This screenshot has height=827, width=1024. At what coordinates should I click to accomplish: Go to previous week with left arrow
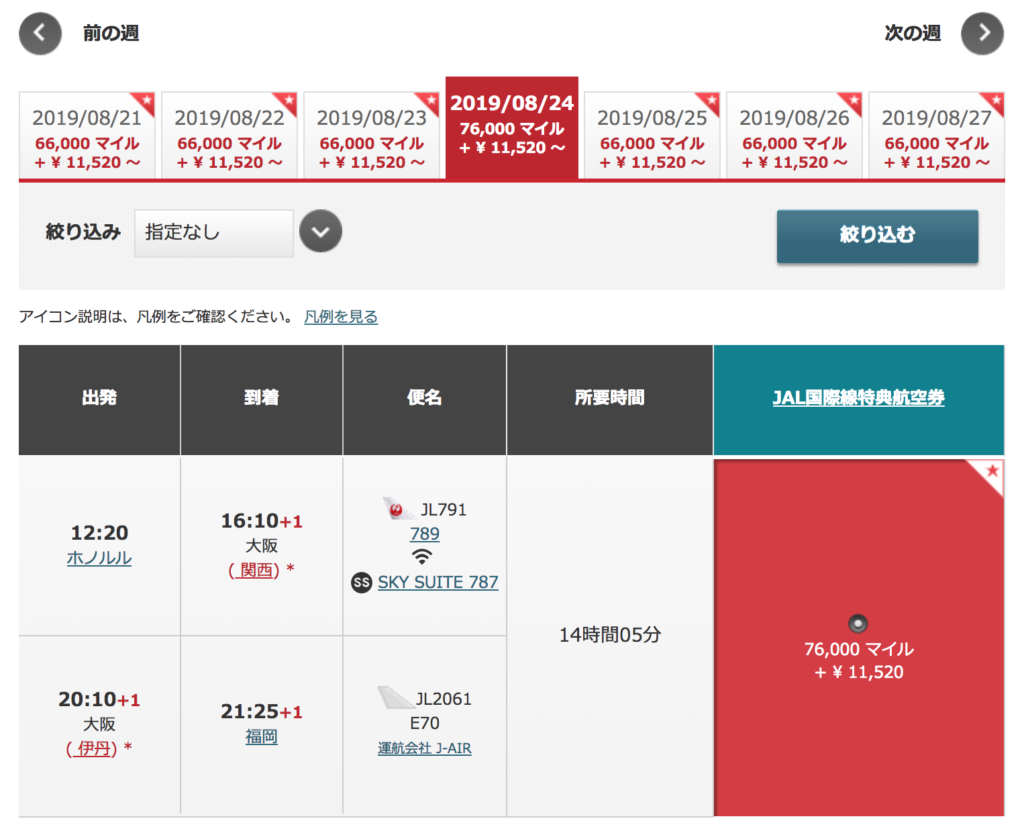[40, 33]
